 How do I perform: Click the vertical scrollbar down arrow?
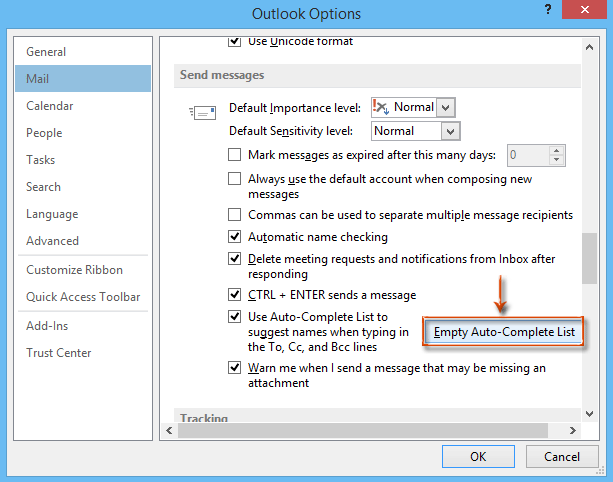tap(590, 414)
